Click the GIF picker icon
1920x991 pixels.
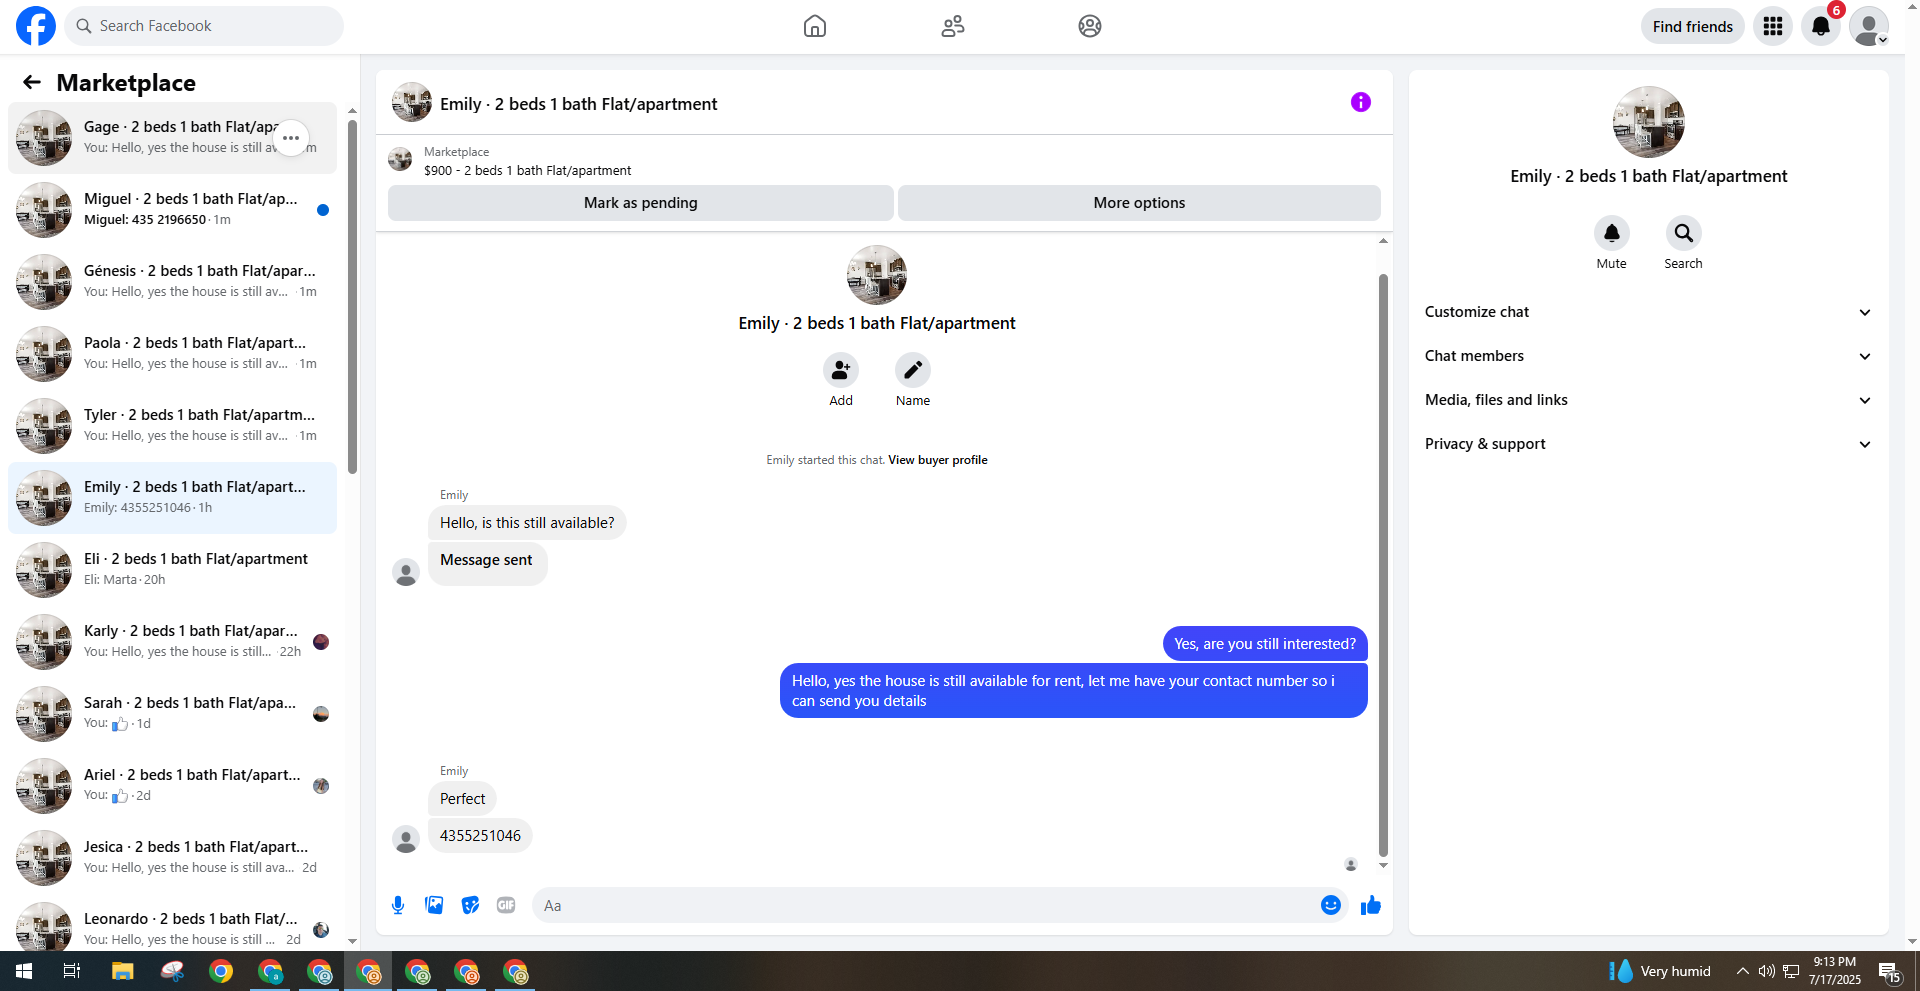click(506, 905)
